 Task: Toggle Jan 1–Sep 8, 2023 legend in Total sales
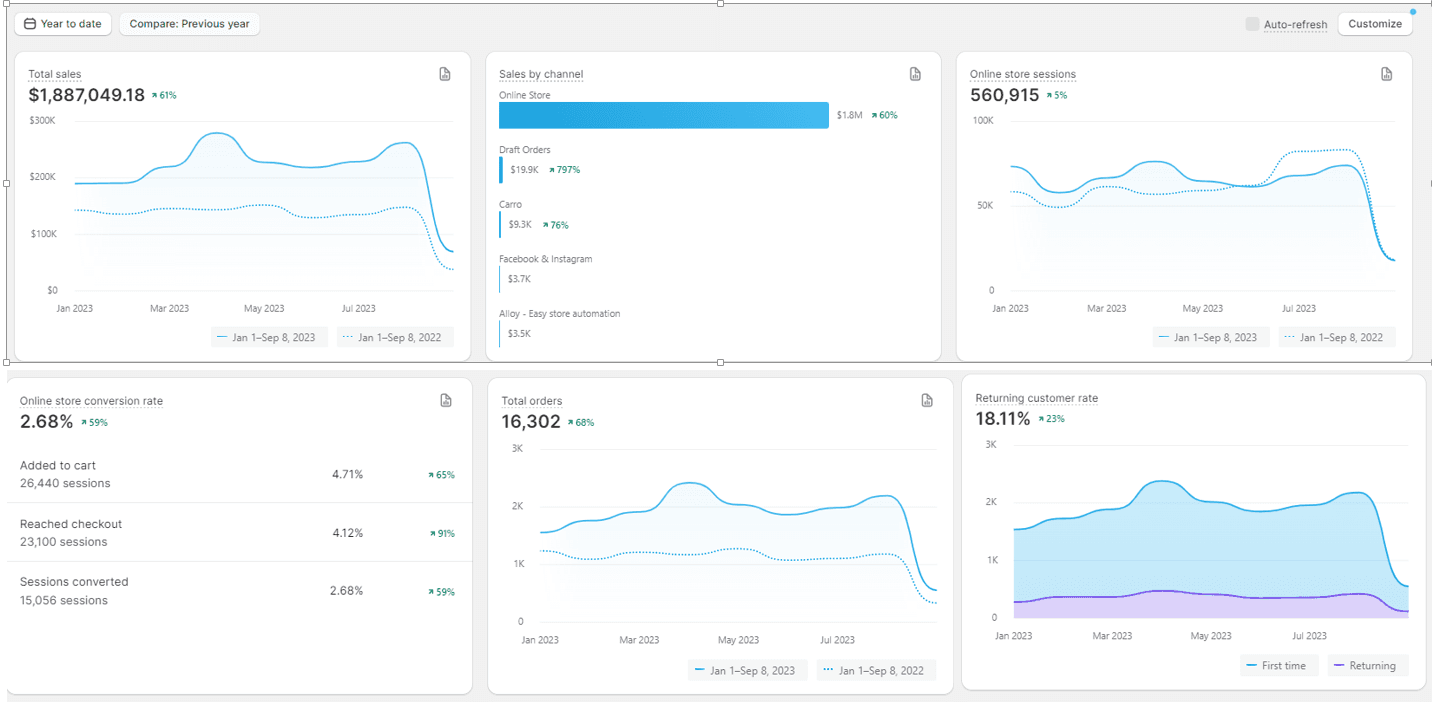pyautogui.click(x=268, y=337)
